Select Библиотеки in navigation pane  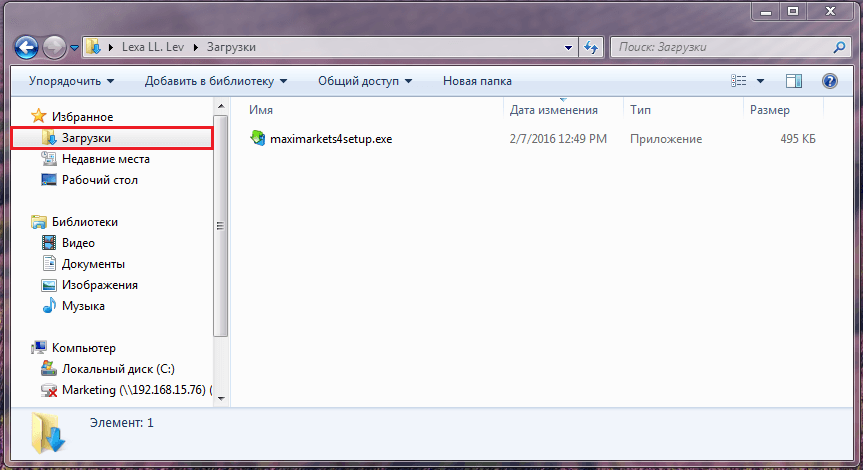85,222
